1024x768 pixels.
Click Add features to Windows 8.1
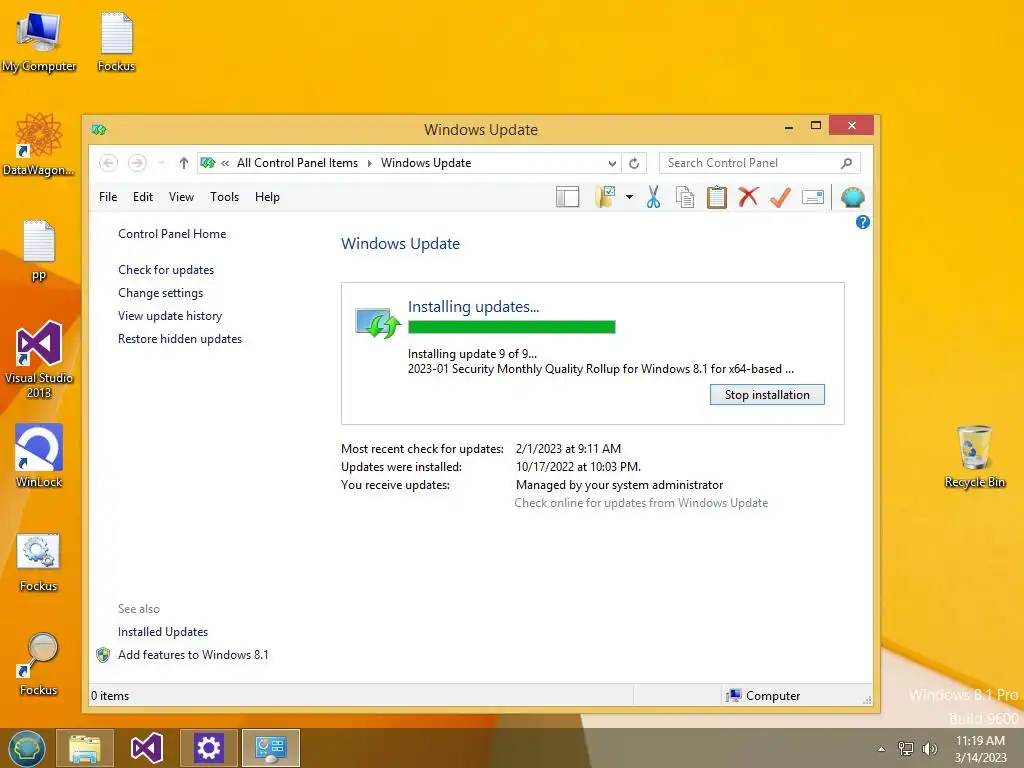193,654
